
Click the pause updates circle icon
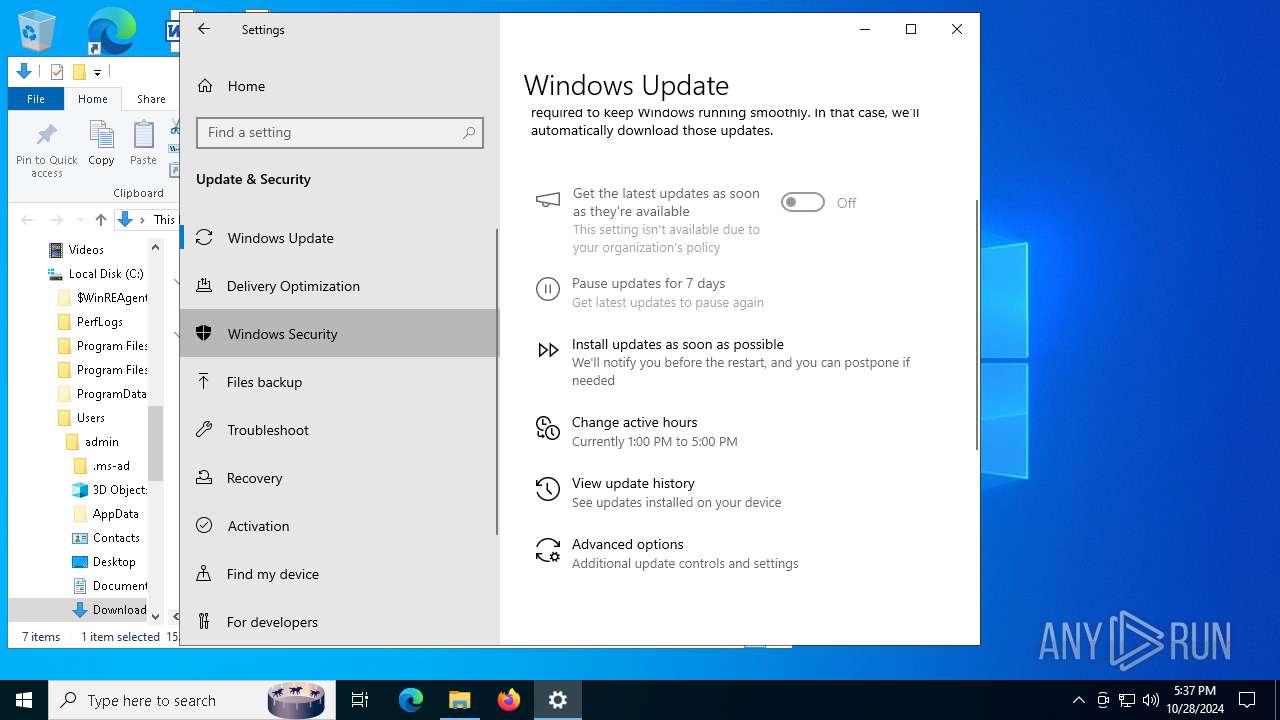pos(547,290)
